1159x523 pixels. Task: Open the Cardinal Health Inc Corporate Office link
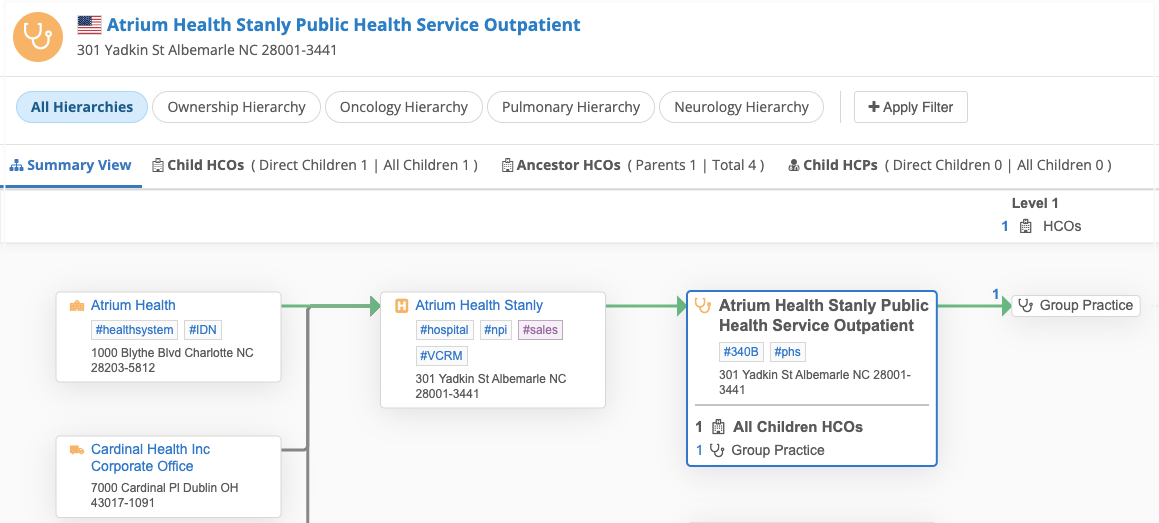tap(150, 458)
